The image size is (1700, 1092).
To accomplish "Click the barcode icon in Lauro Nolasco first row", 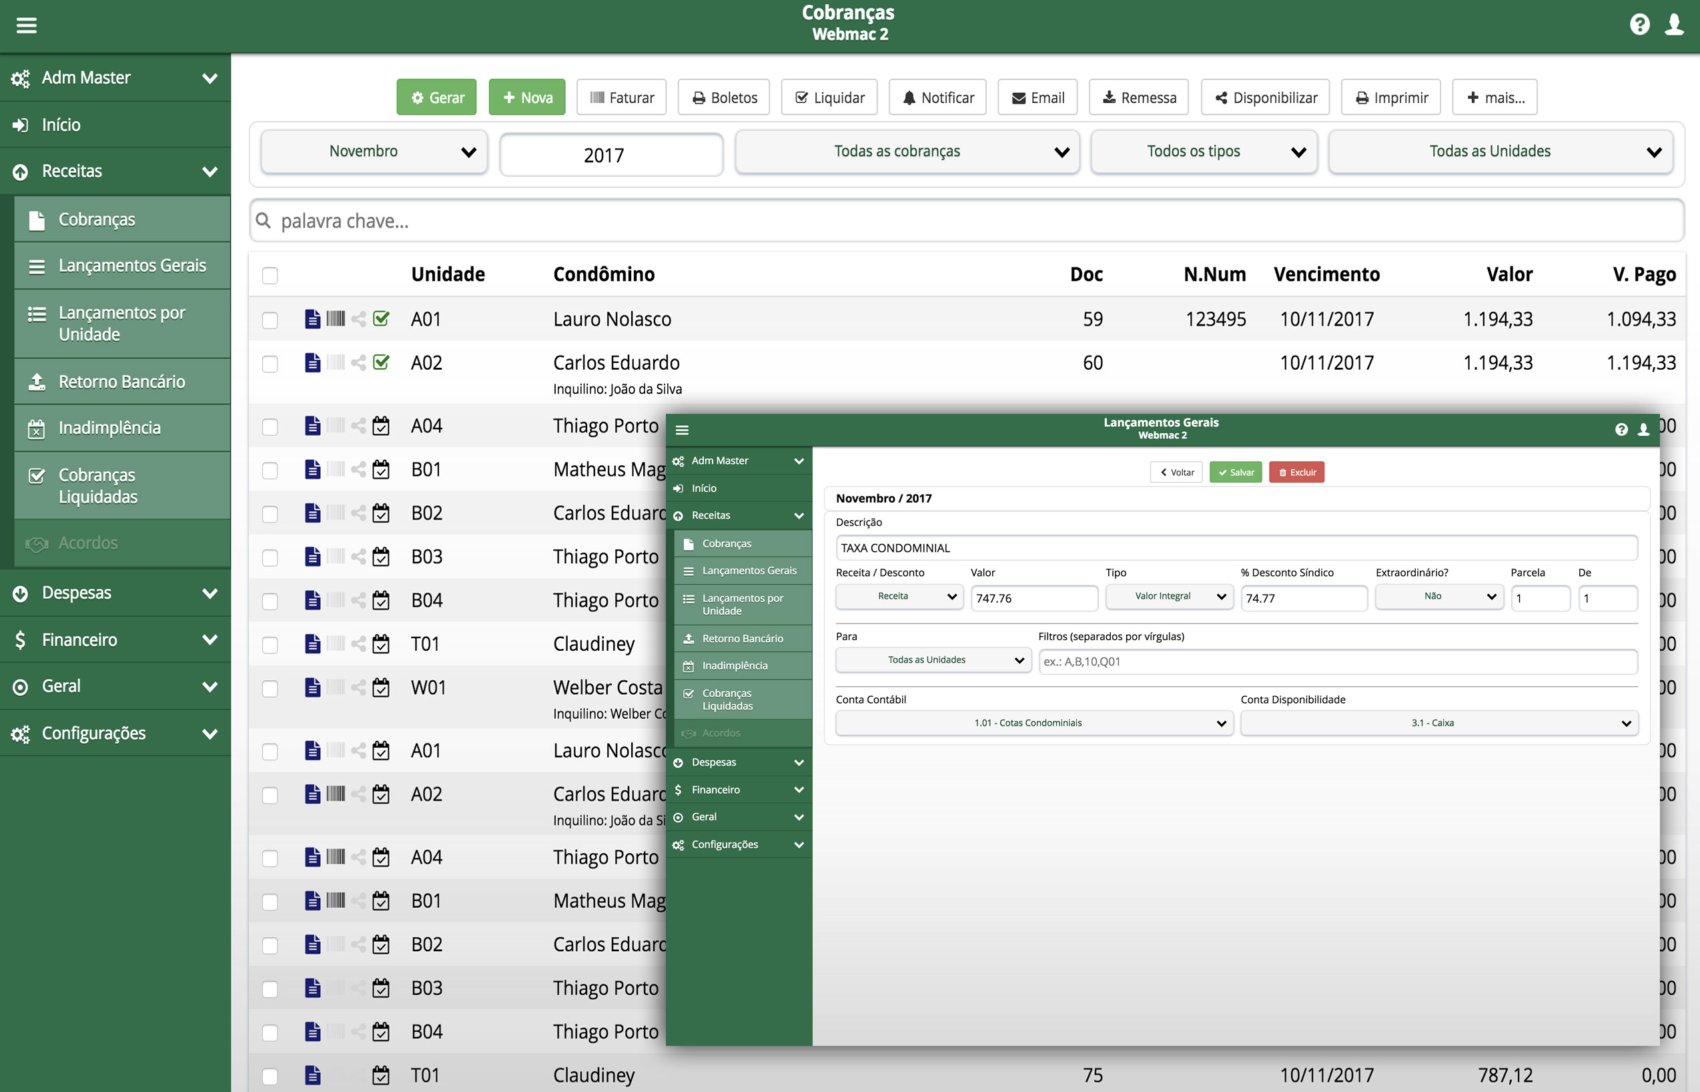I will click(336, 319).
